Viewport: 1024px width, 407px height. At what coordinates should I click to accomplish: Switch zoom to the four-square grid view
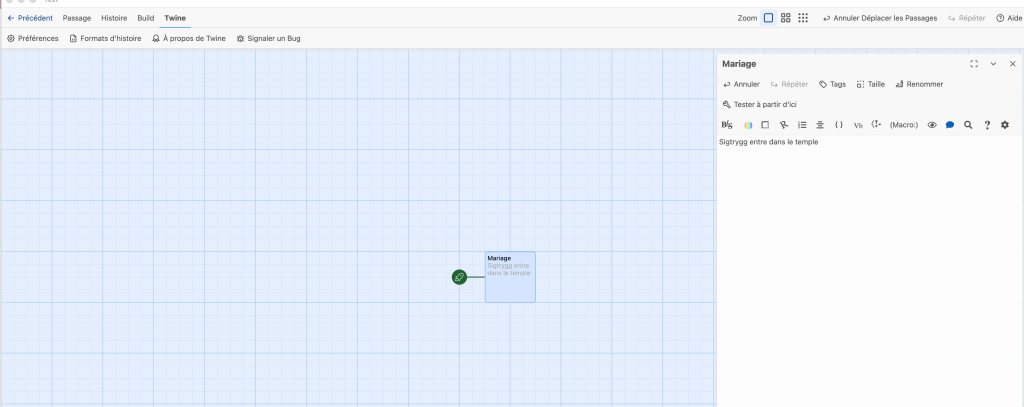tap(786, 18)
